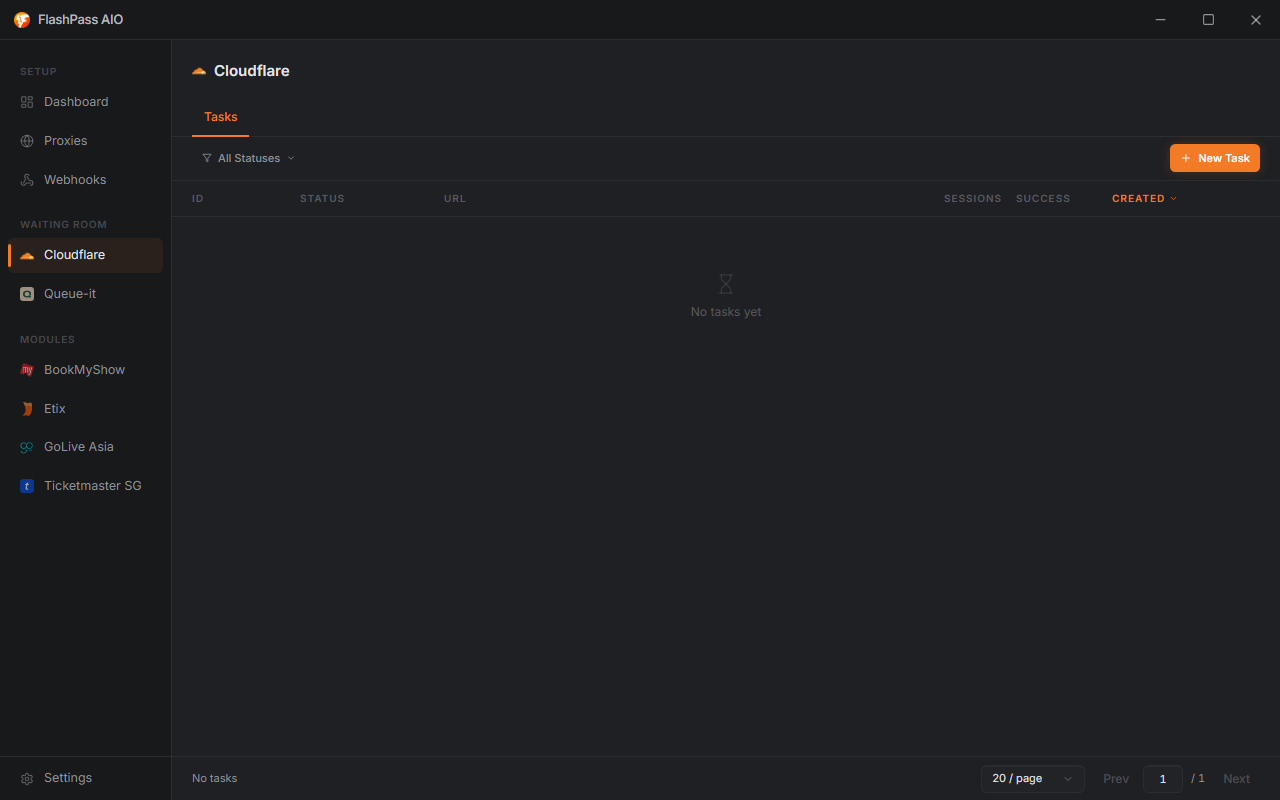Select the Ticketmaster SG module
This screenshot has height=800, width=1280.
(85, 486)
